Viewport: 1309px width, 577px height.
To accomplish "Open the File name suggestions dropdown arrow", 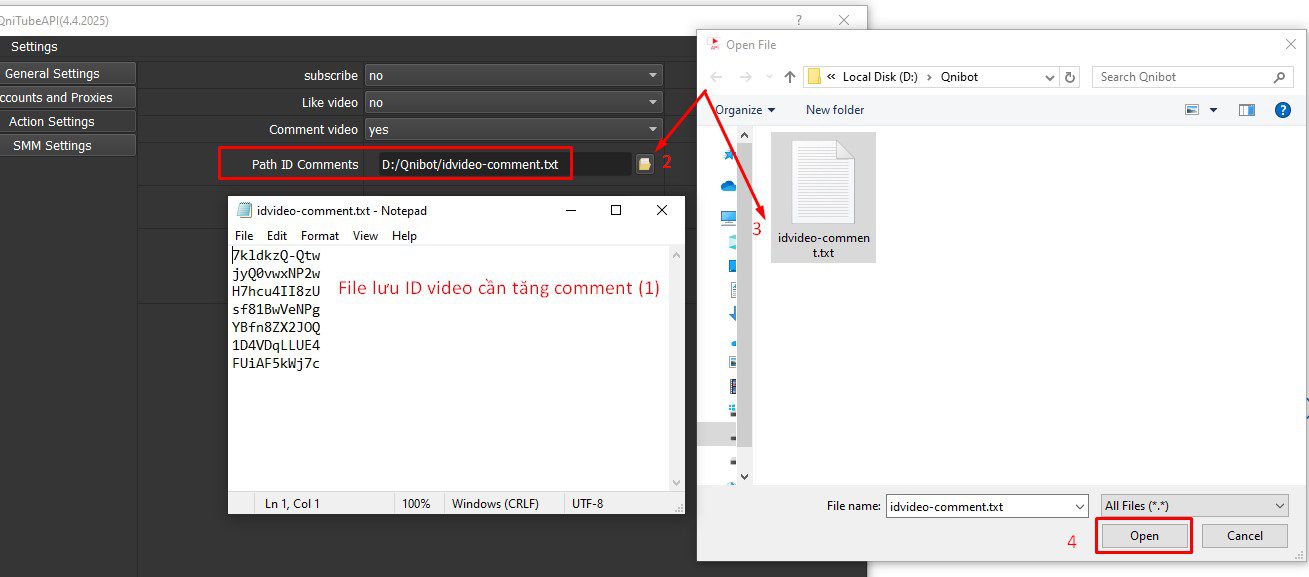I will click(1079, 506).
